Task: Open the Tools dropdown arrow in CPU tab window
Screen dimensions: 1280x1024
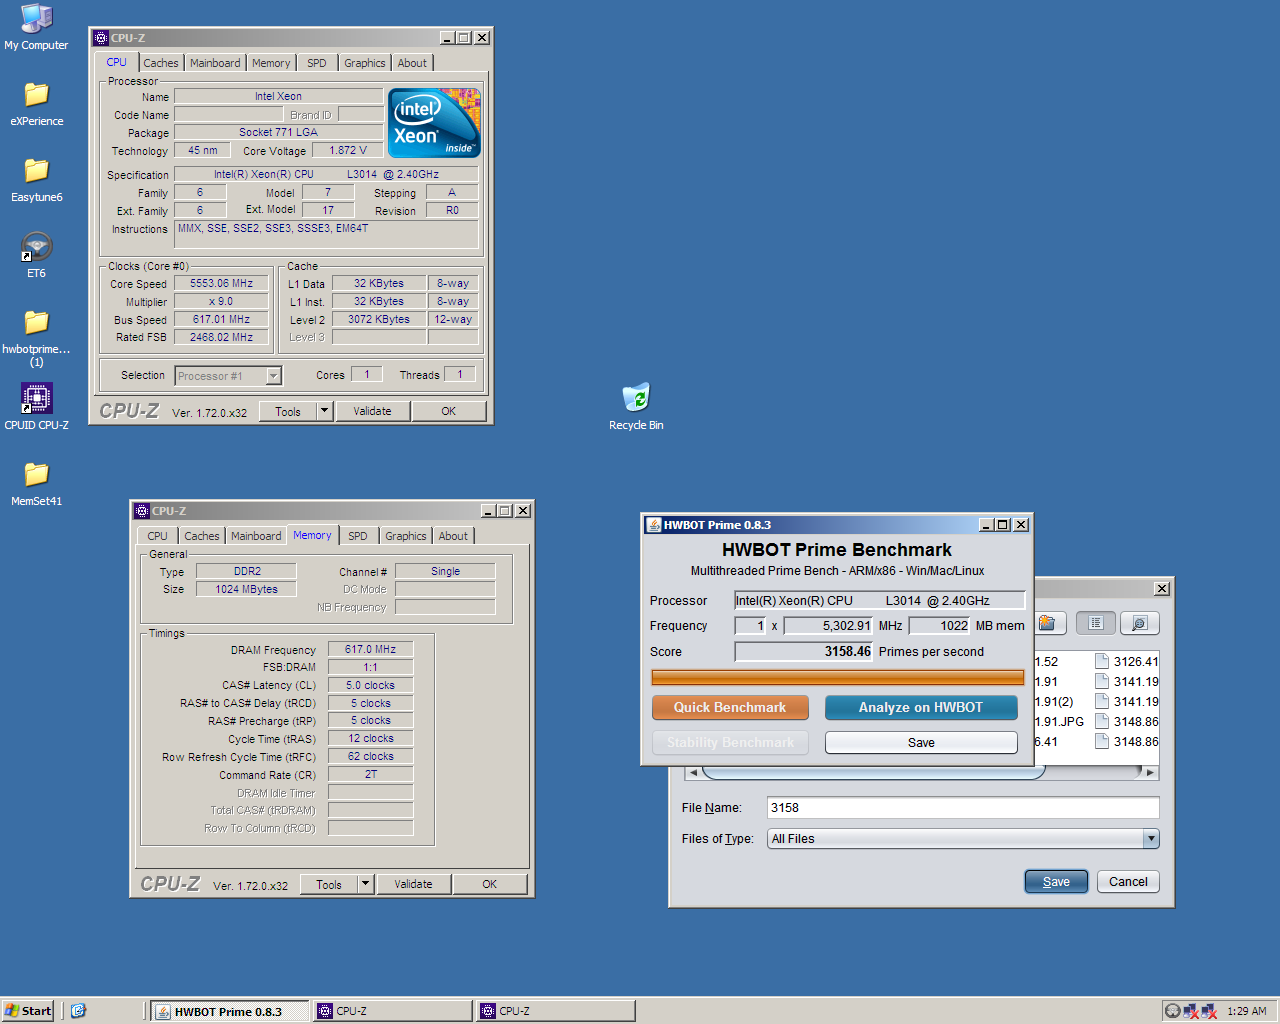Action: (x=324, y=411)
